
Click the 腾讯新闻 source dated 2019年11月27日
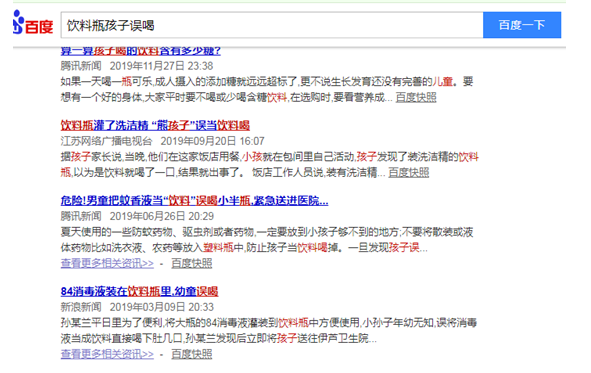click(81, 66)
